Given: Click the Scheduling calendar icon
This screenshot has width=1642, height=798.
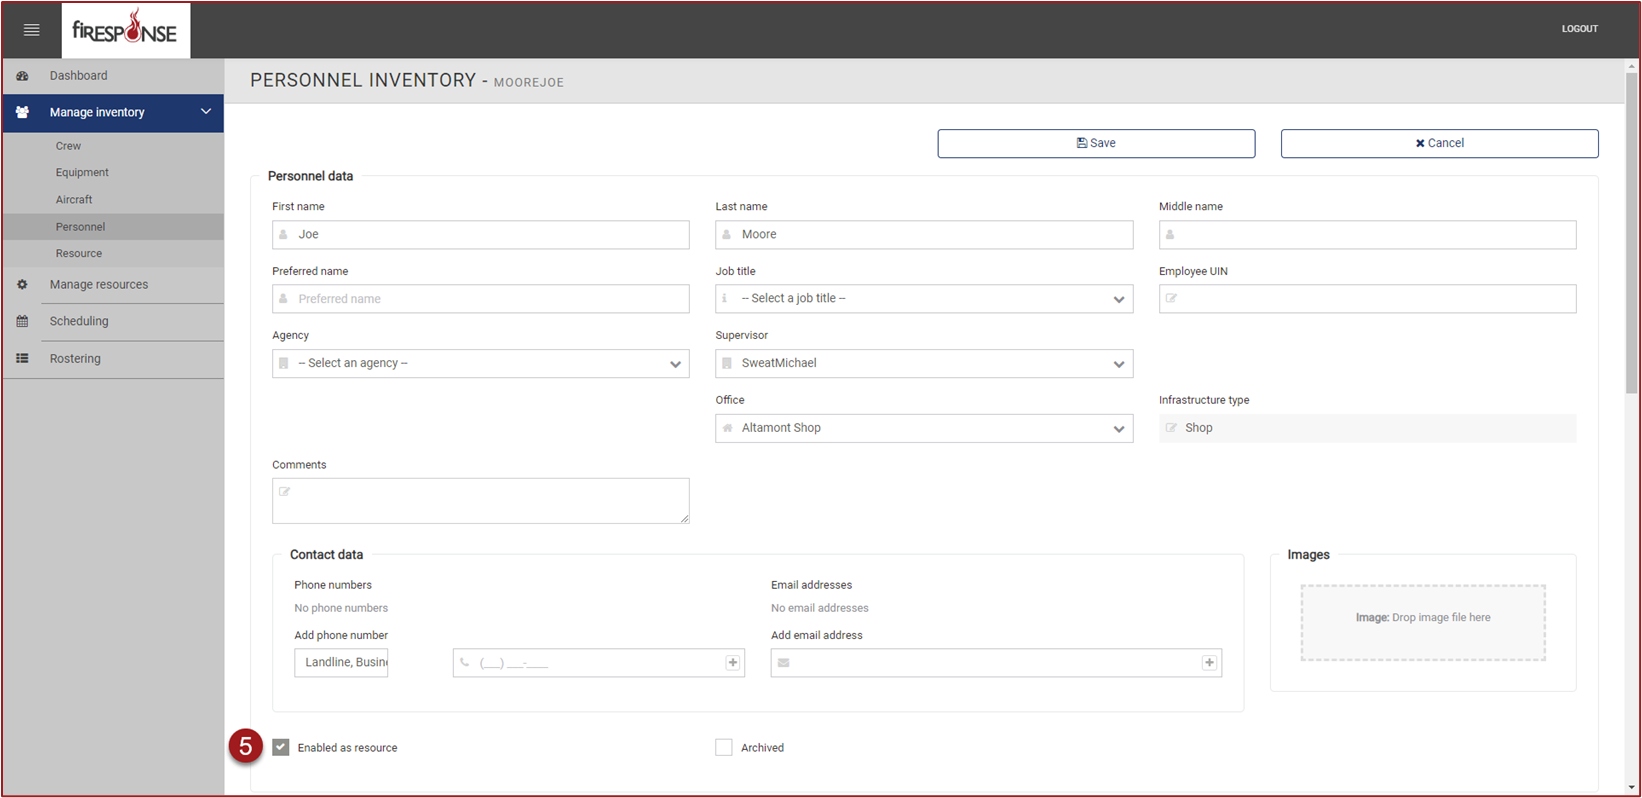Looking at the screenshot, I should coord(22,322).
